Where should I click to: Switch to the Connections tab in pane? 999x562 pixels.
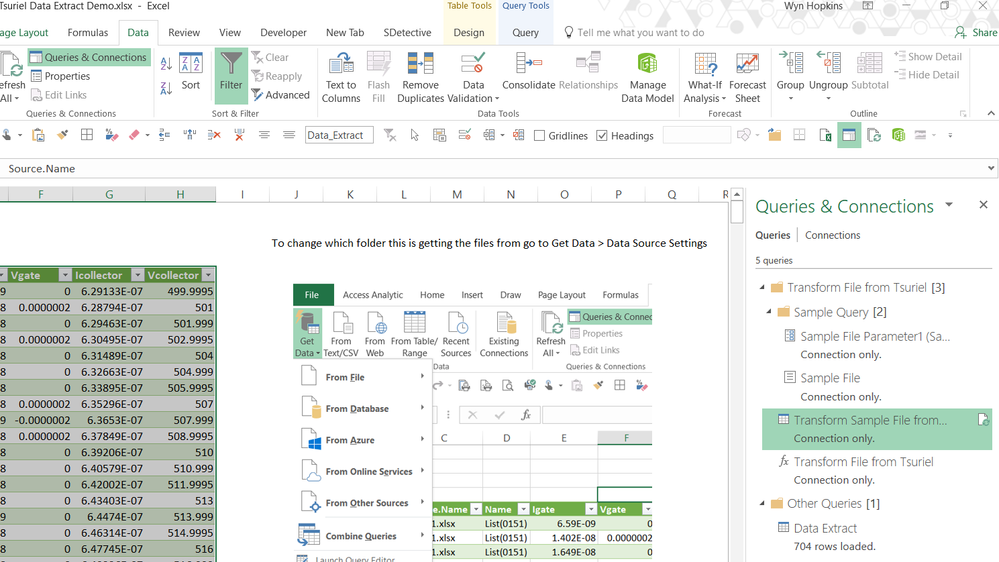coord(832,235)
